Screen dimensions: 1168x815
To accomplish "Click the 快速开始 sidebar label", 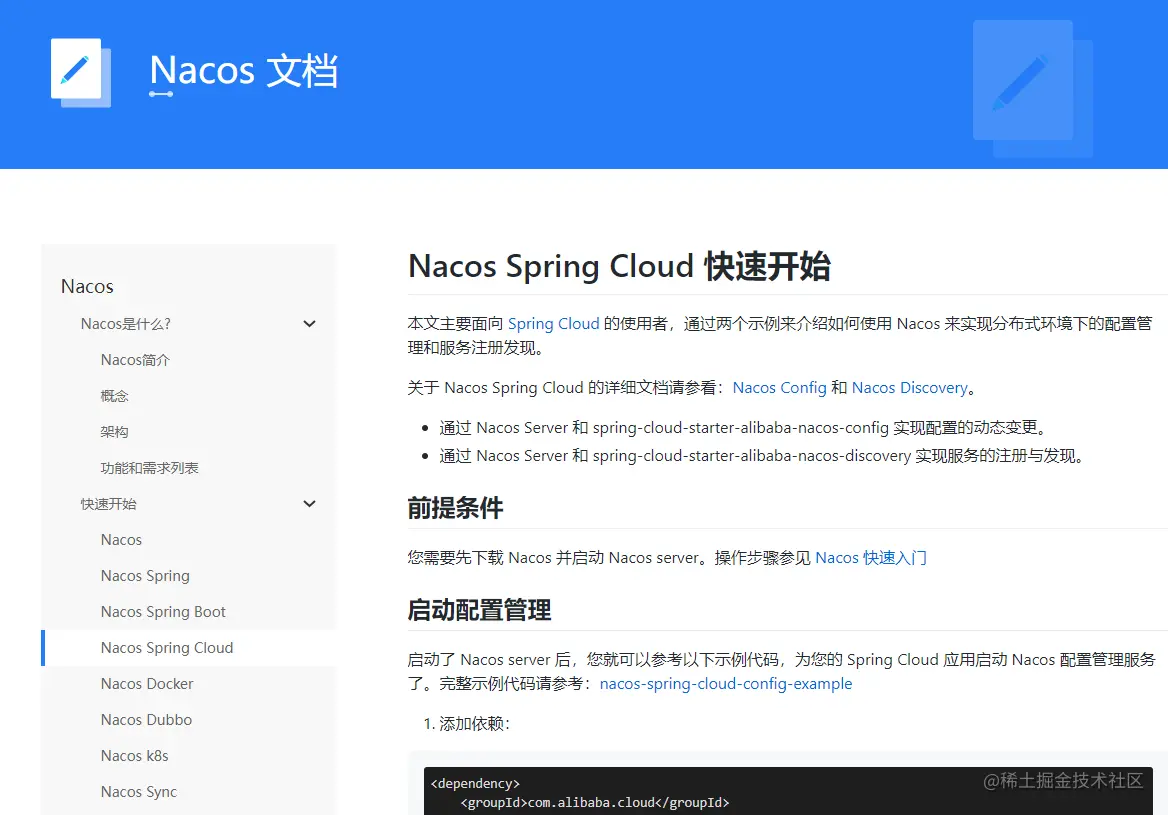I will pos(109,504).
